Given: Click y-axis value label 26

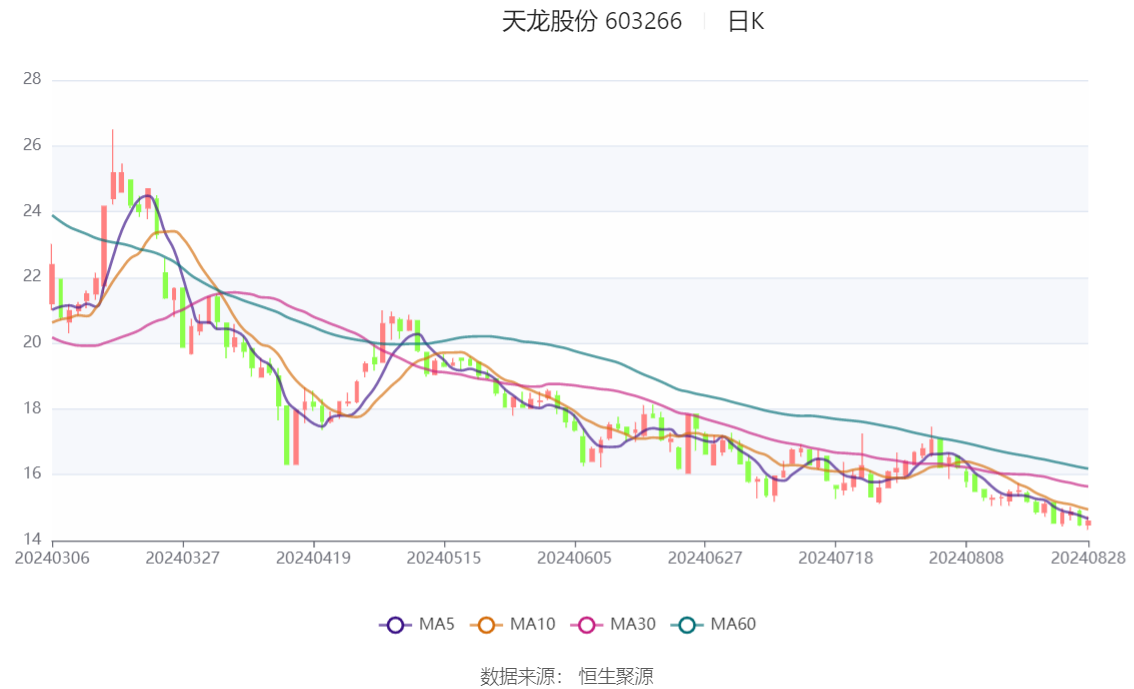Looking at the screenshot, I should (32, 145).
